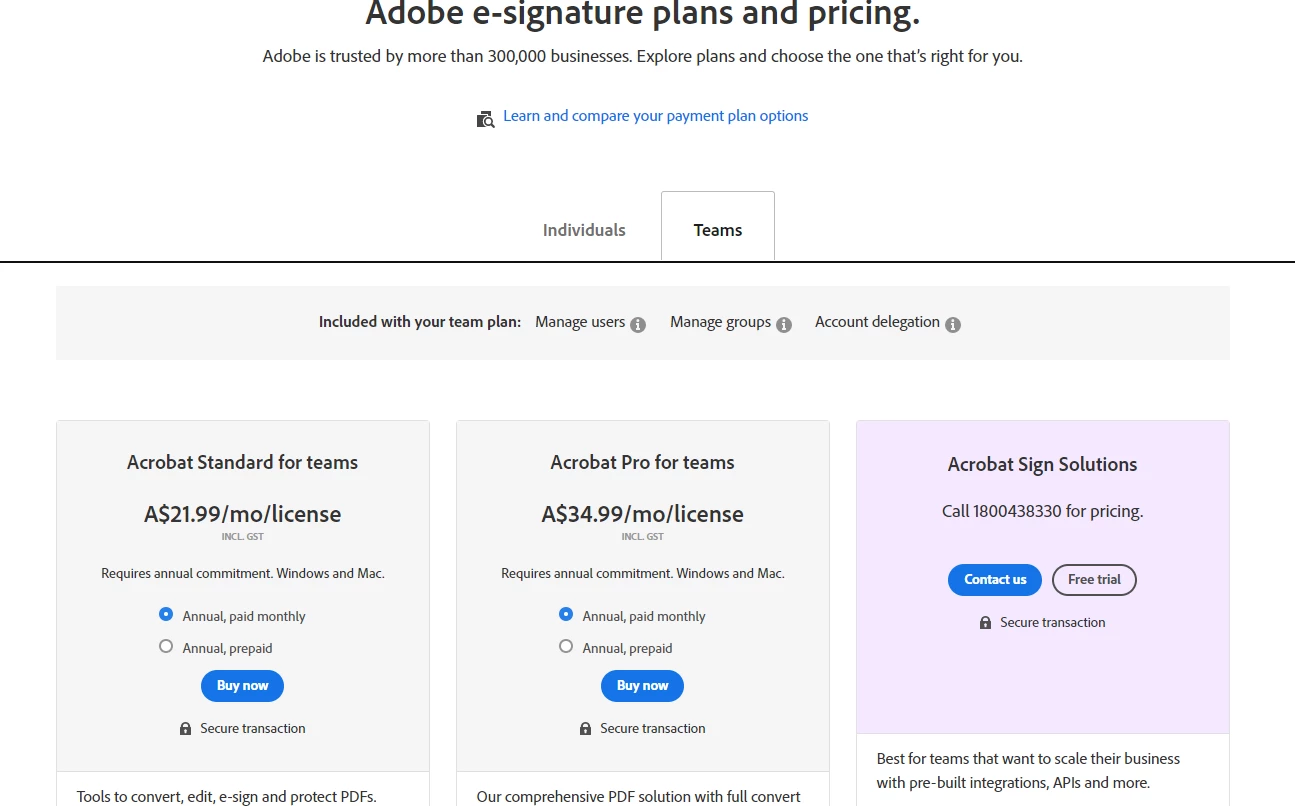Select Annual, prepaid for Acrobat Standard
This screenshot has height=806, width=1295.
click(166, 646)
